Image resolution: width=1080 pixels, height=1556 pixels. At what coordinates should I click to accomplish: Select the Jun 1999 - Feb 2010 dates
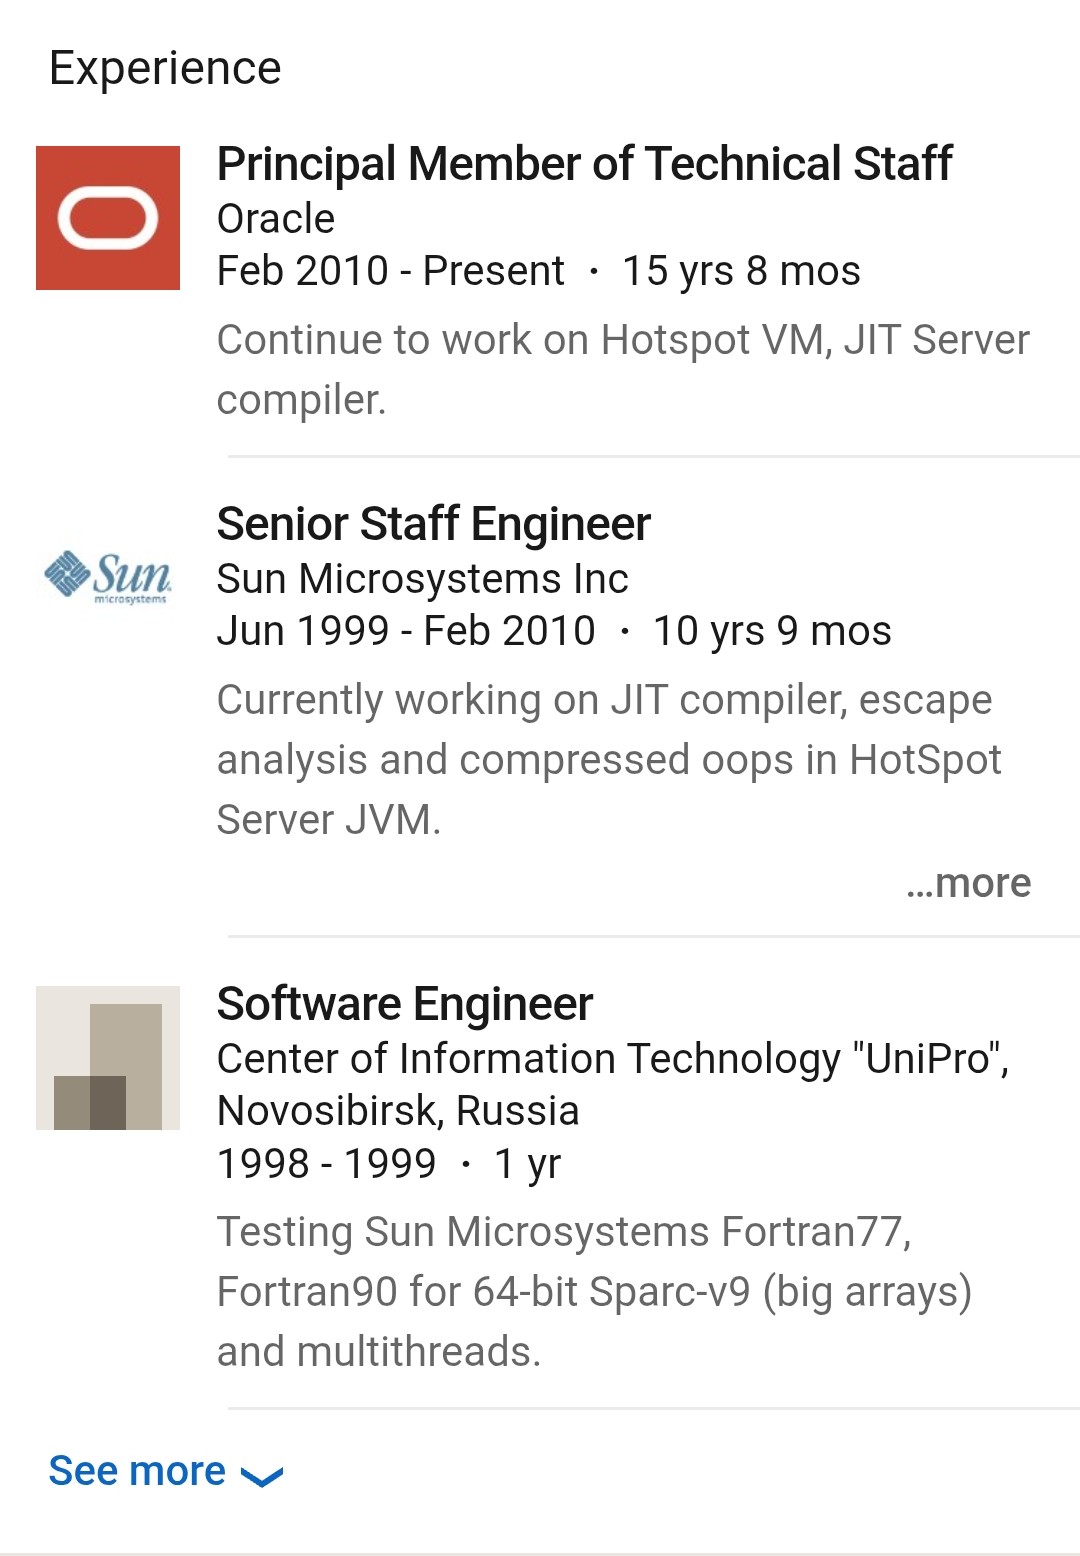coord(406,631)
